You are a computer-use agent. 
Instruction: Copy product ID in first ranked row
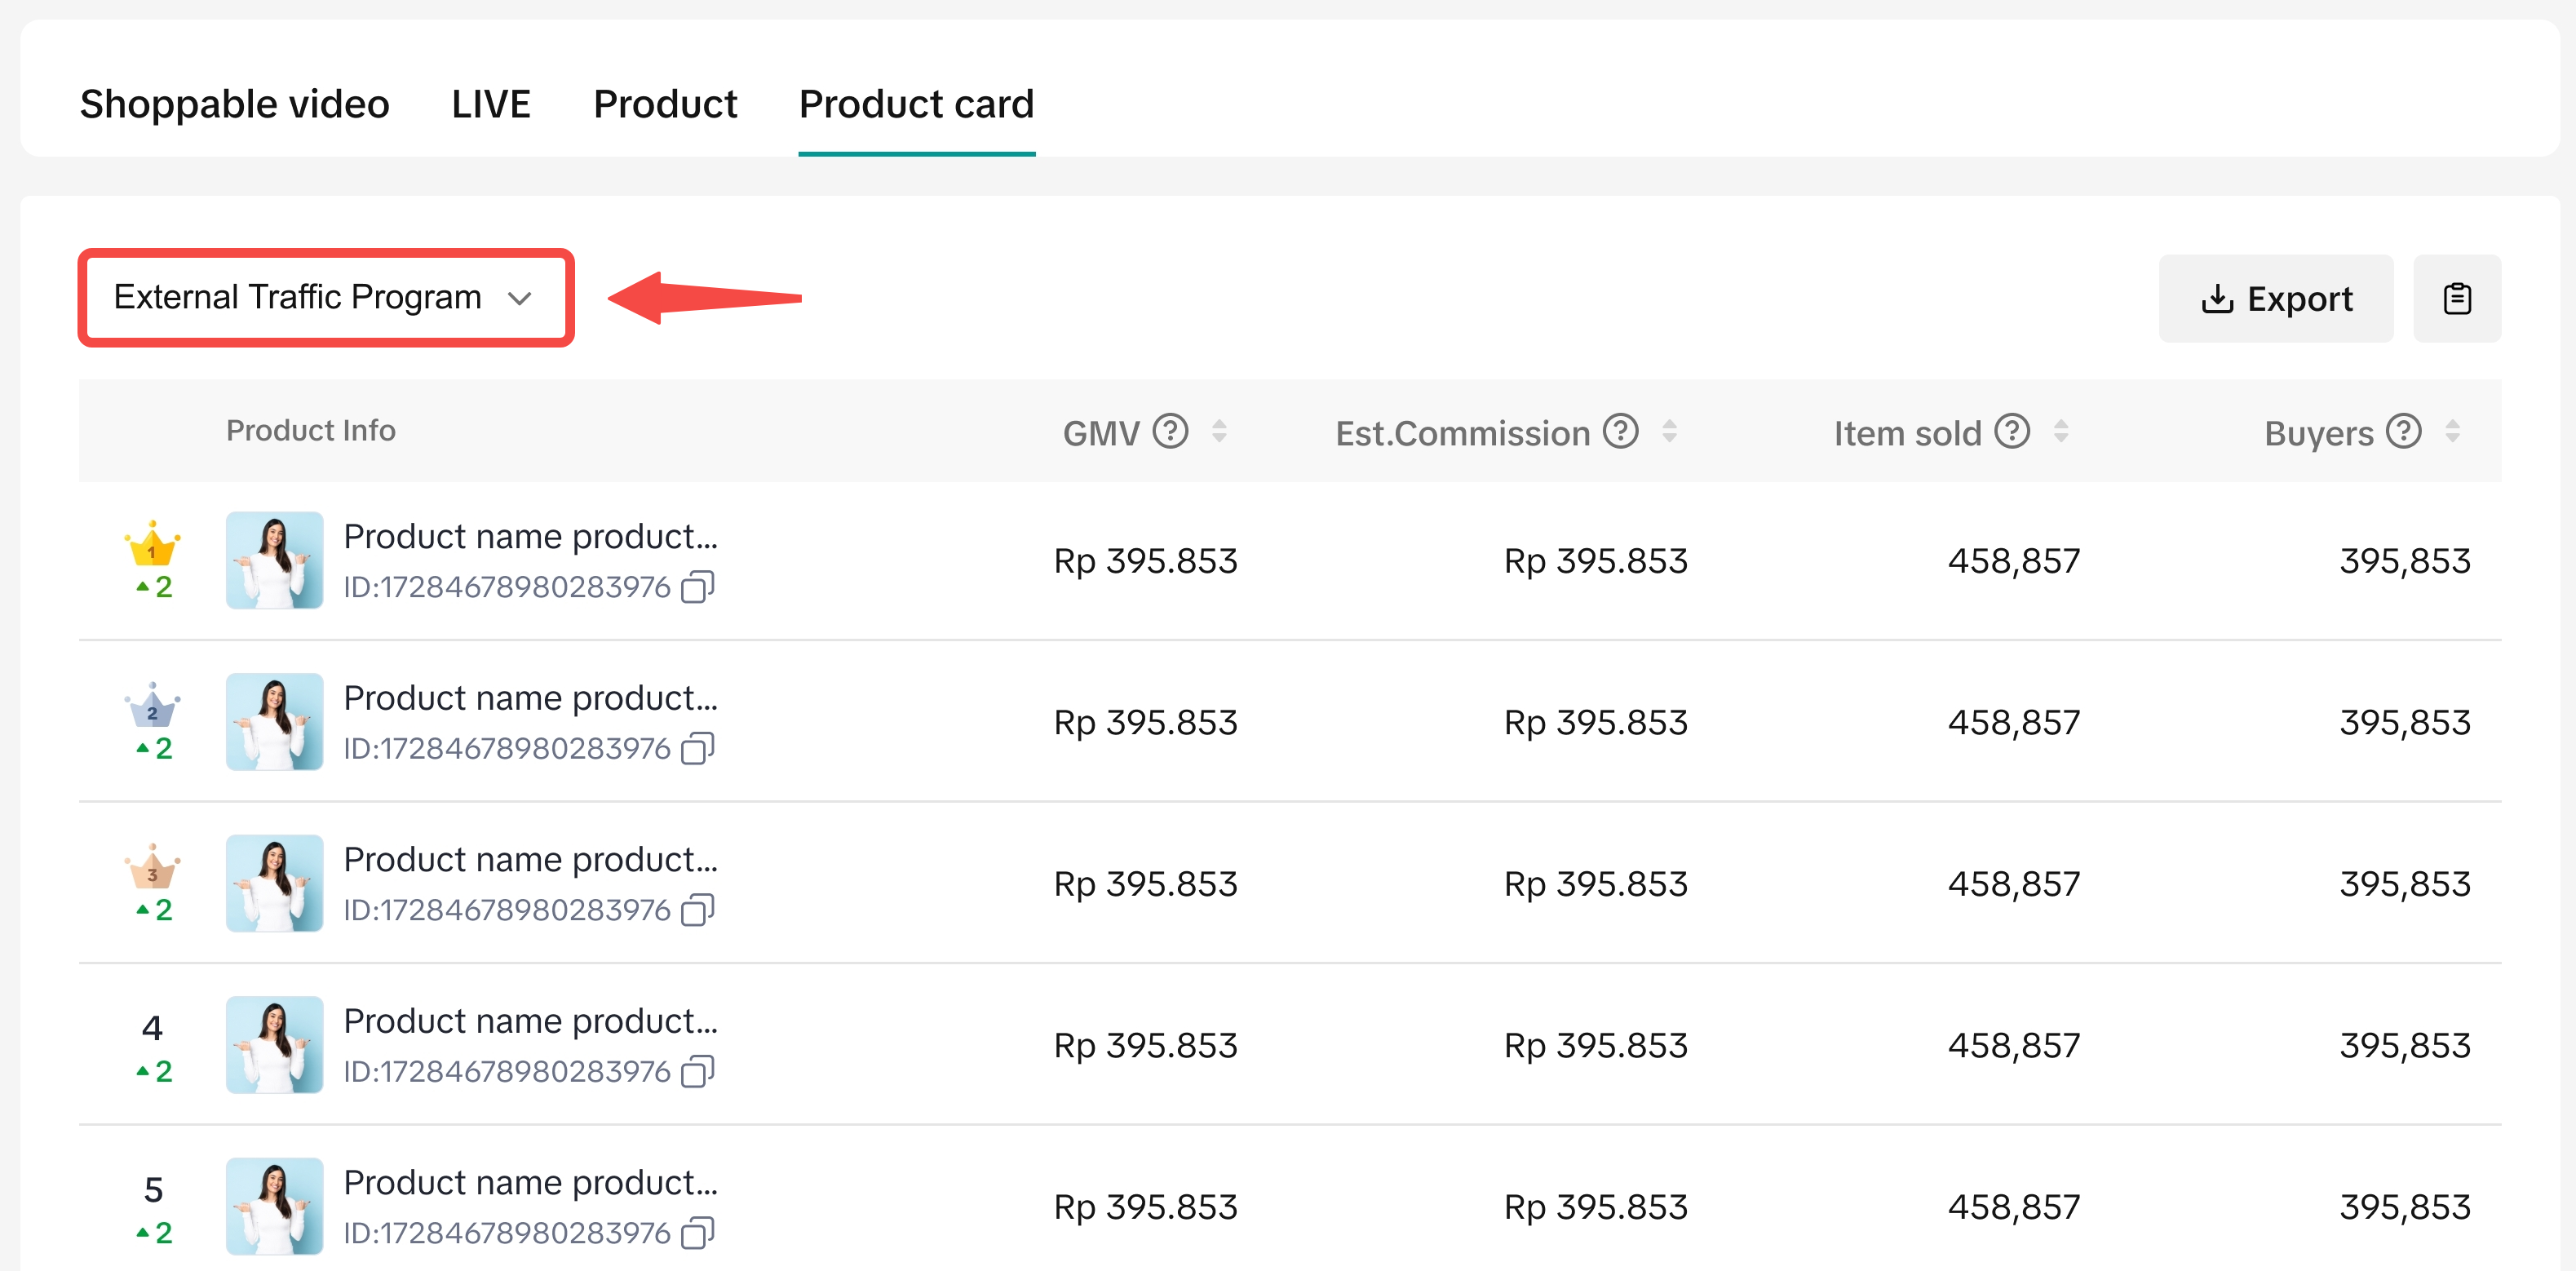pos(697,587)
